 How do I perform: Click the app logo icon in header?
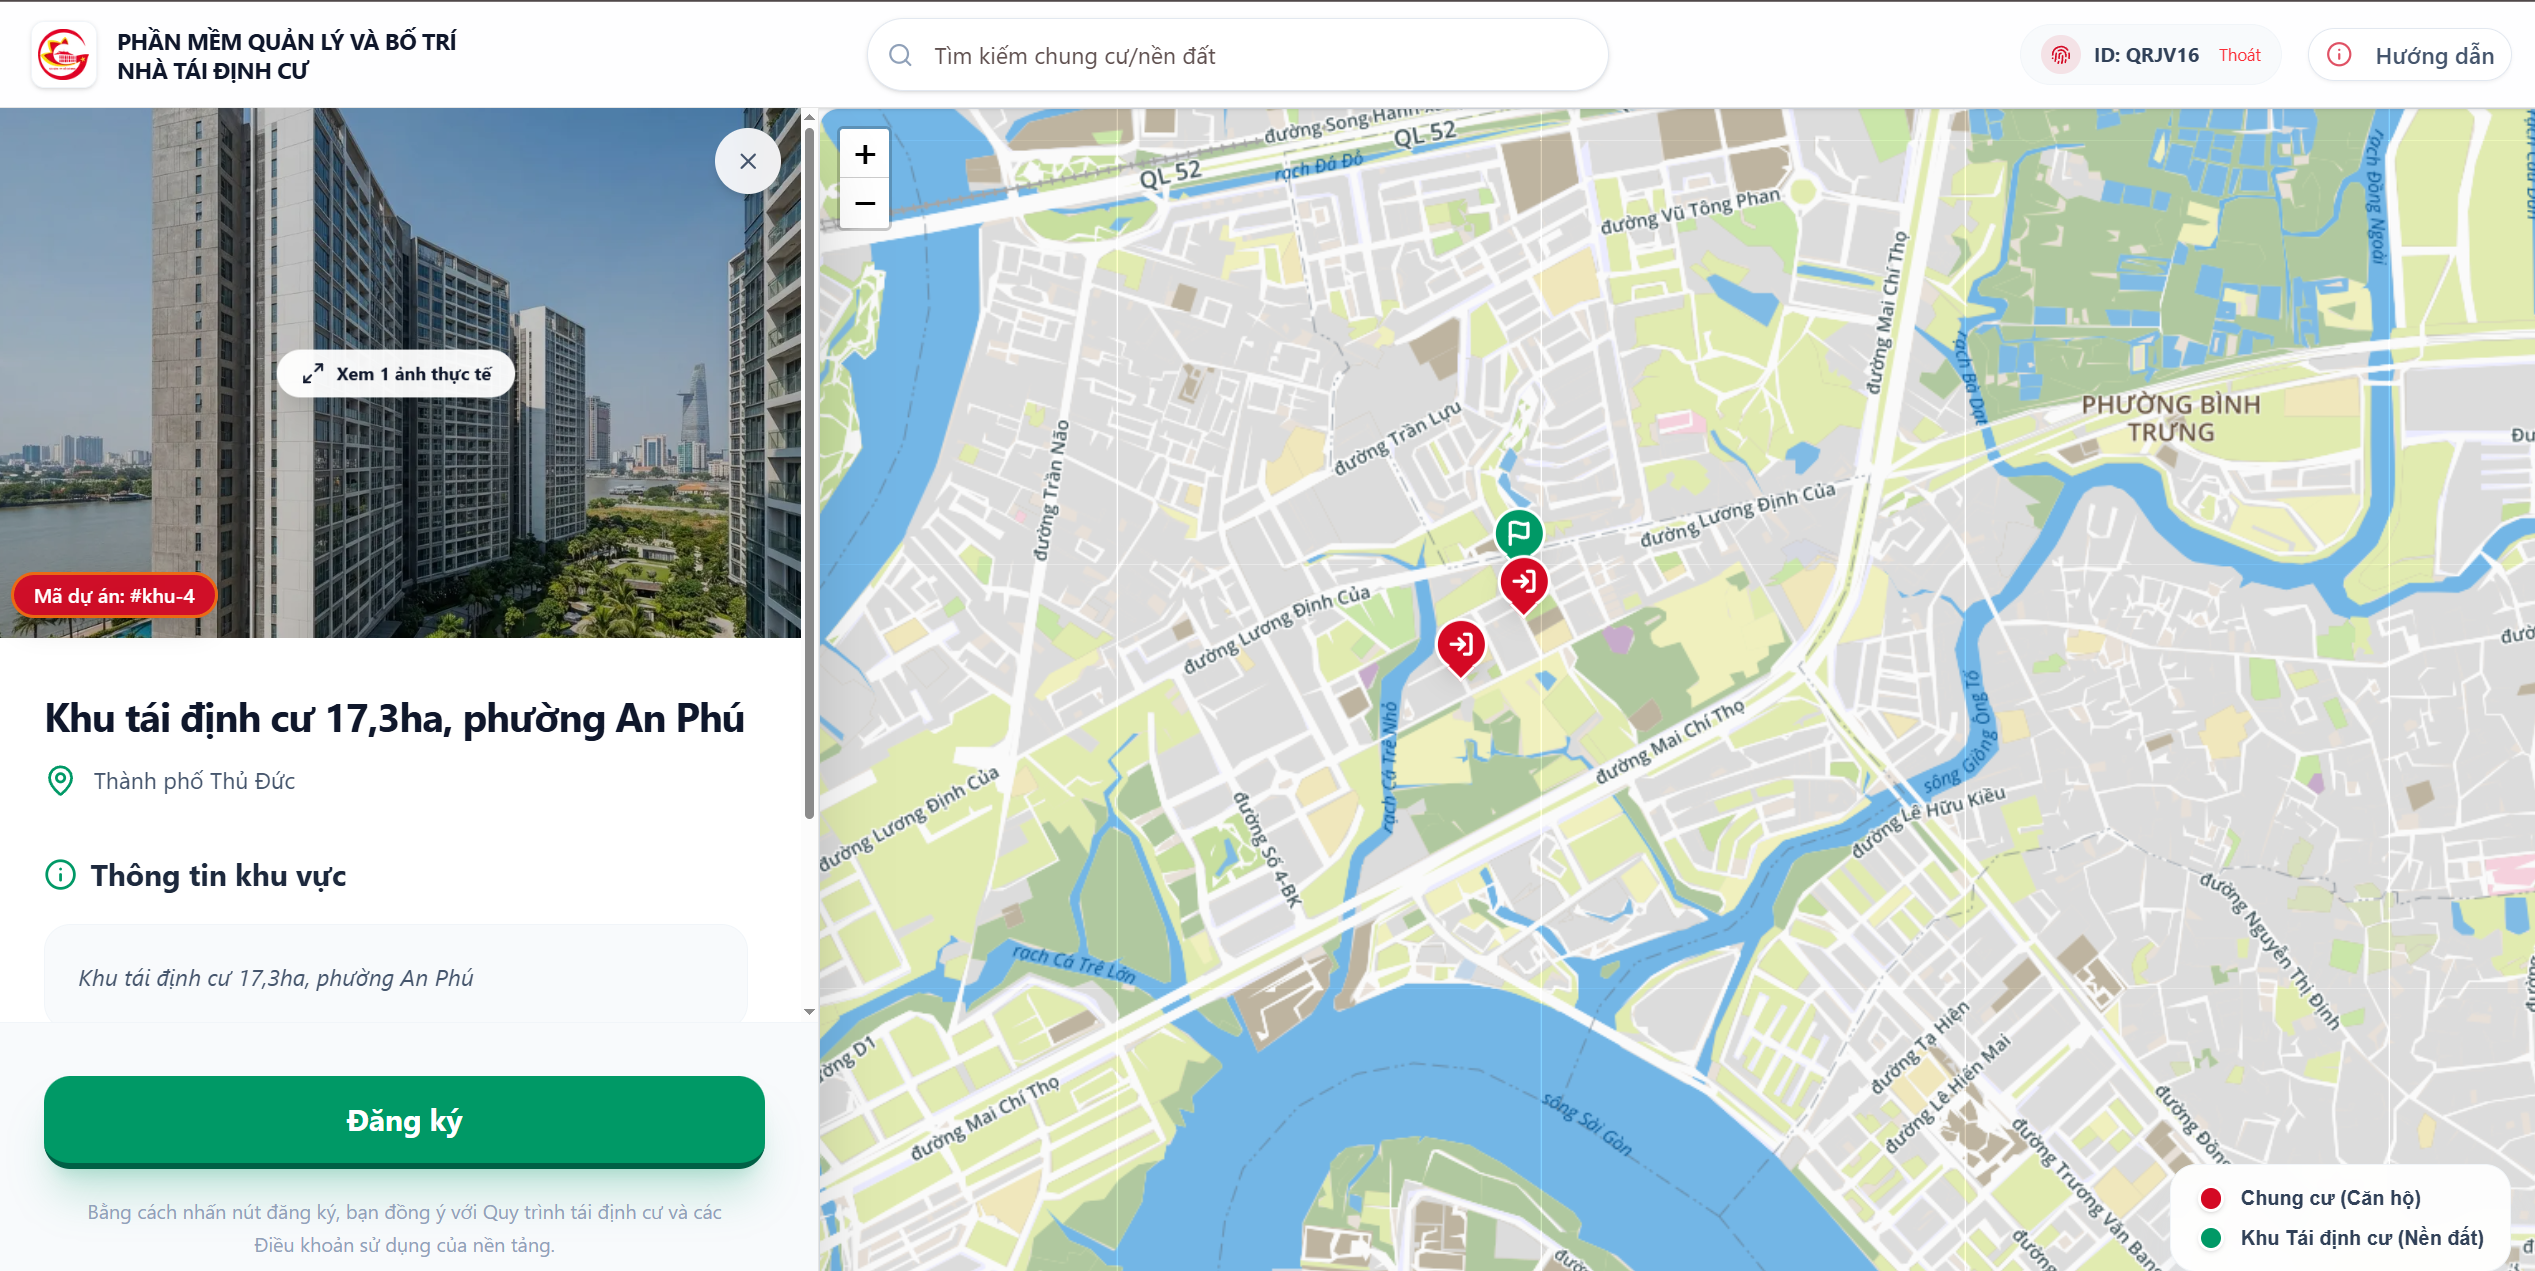64,55
